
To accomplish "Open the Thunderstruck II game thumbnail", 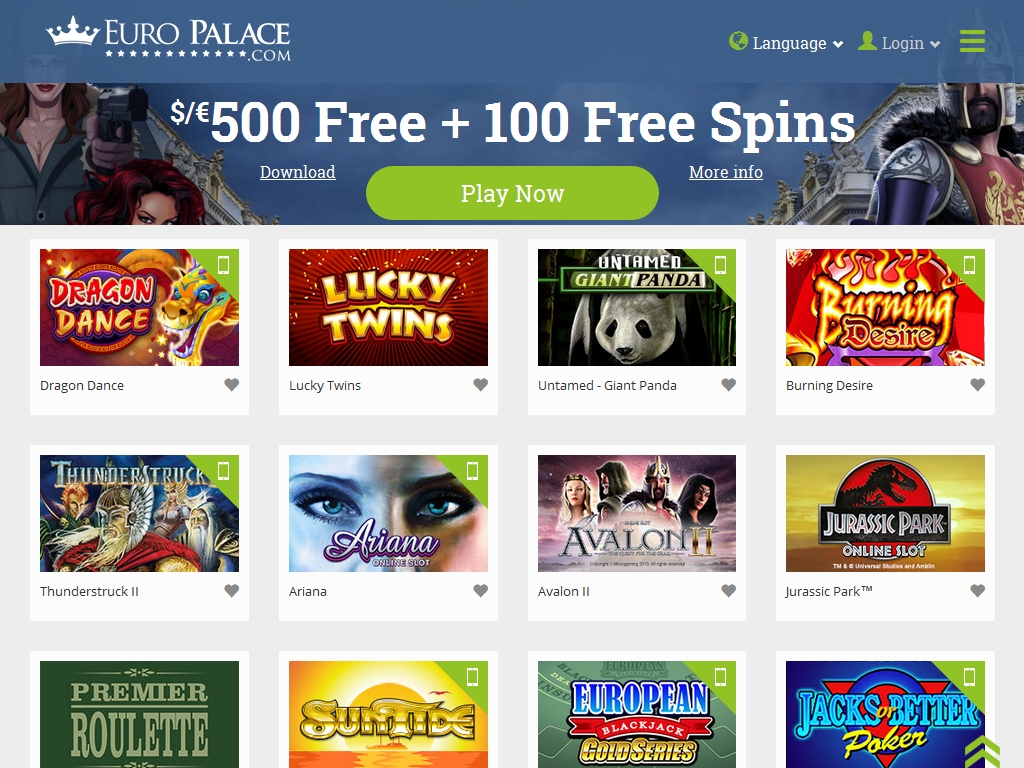I will pos(139,513).
